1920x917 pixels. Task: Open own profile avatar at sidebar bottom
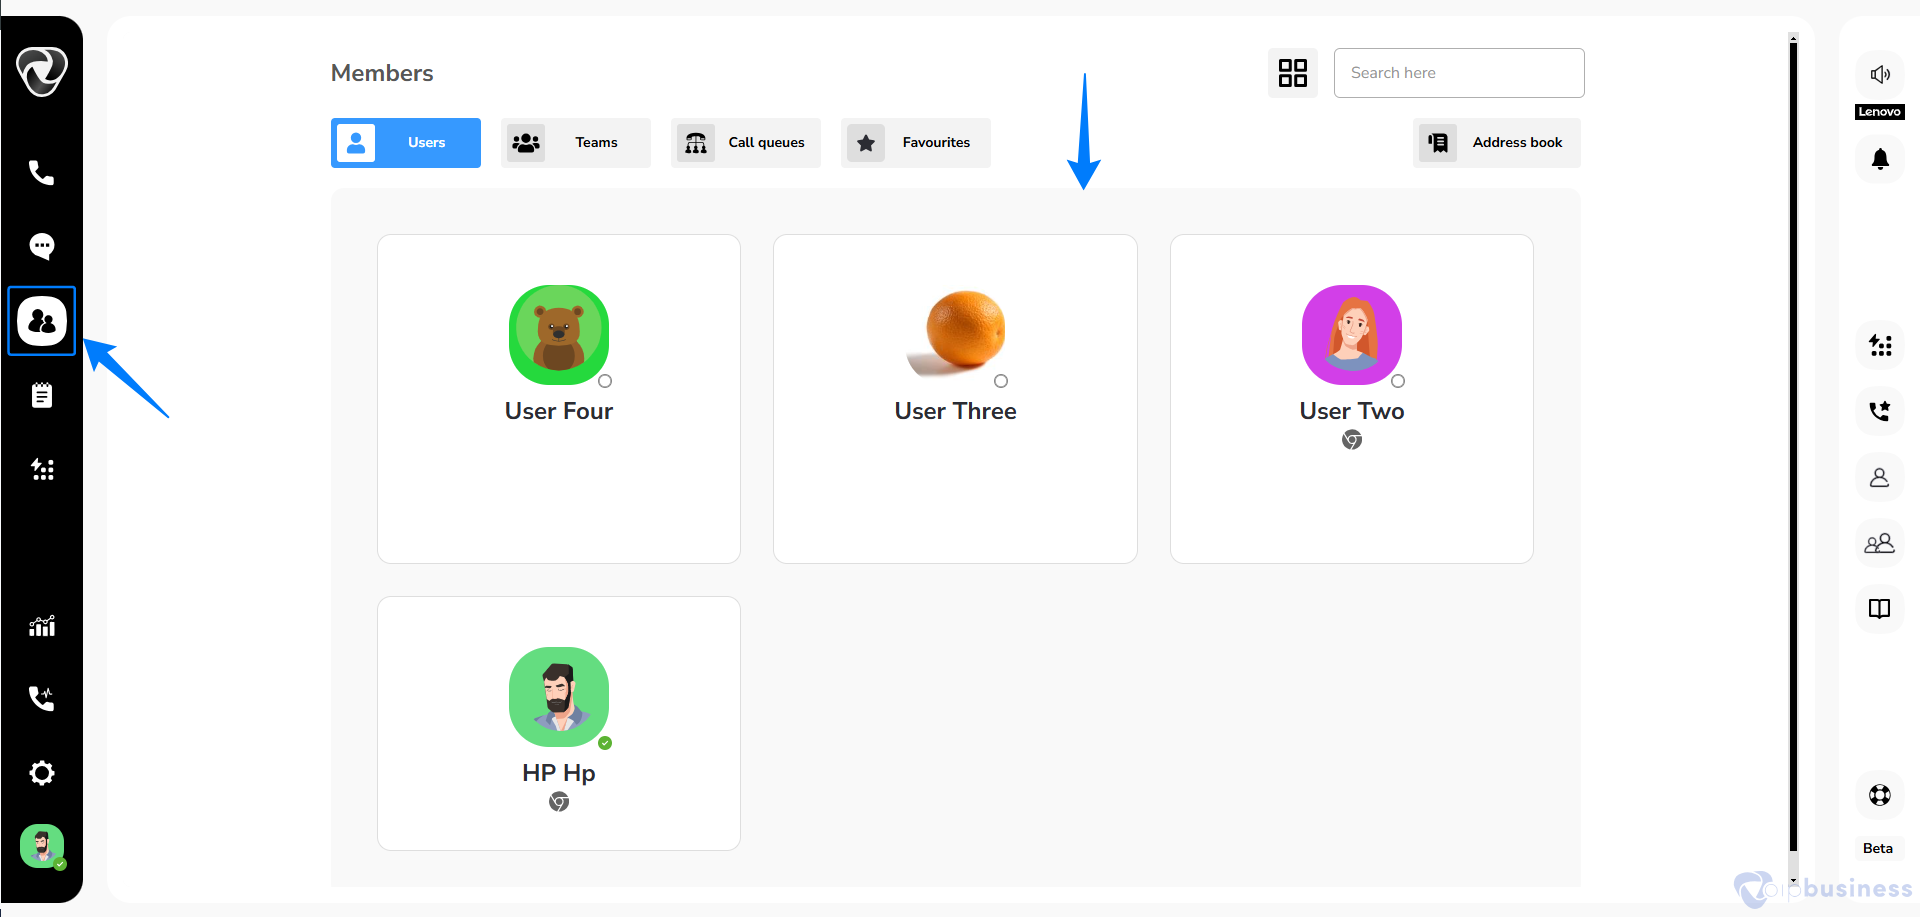click(x=42, y=846)
